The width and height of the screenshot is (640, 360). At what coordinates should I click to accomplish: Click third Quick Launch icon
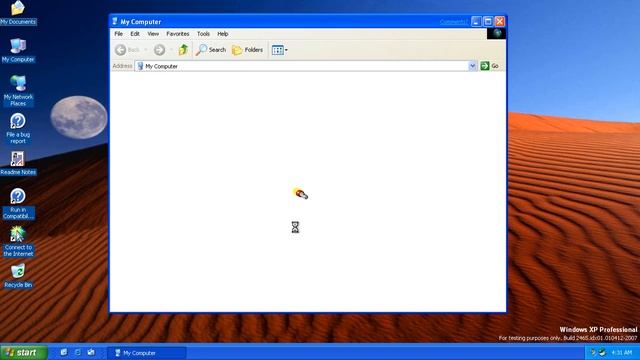click(x=91, y=352)
